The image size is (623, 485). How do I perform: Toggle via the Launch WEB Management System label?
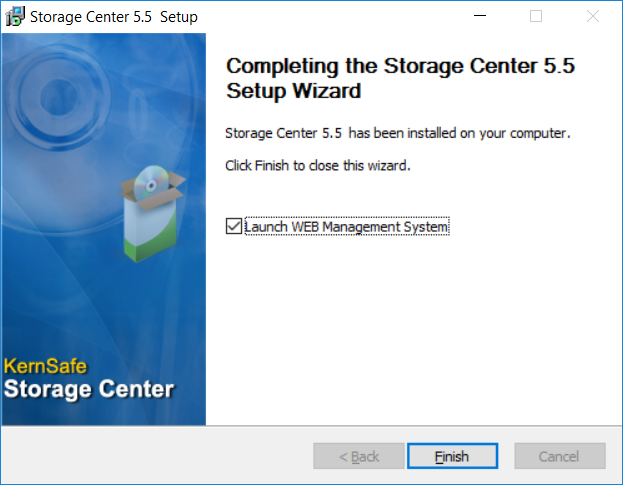[x=346, y=226]
